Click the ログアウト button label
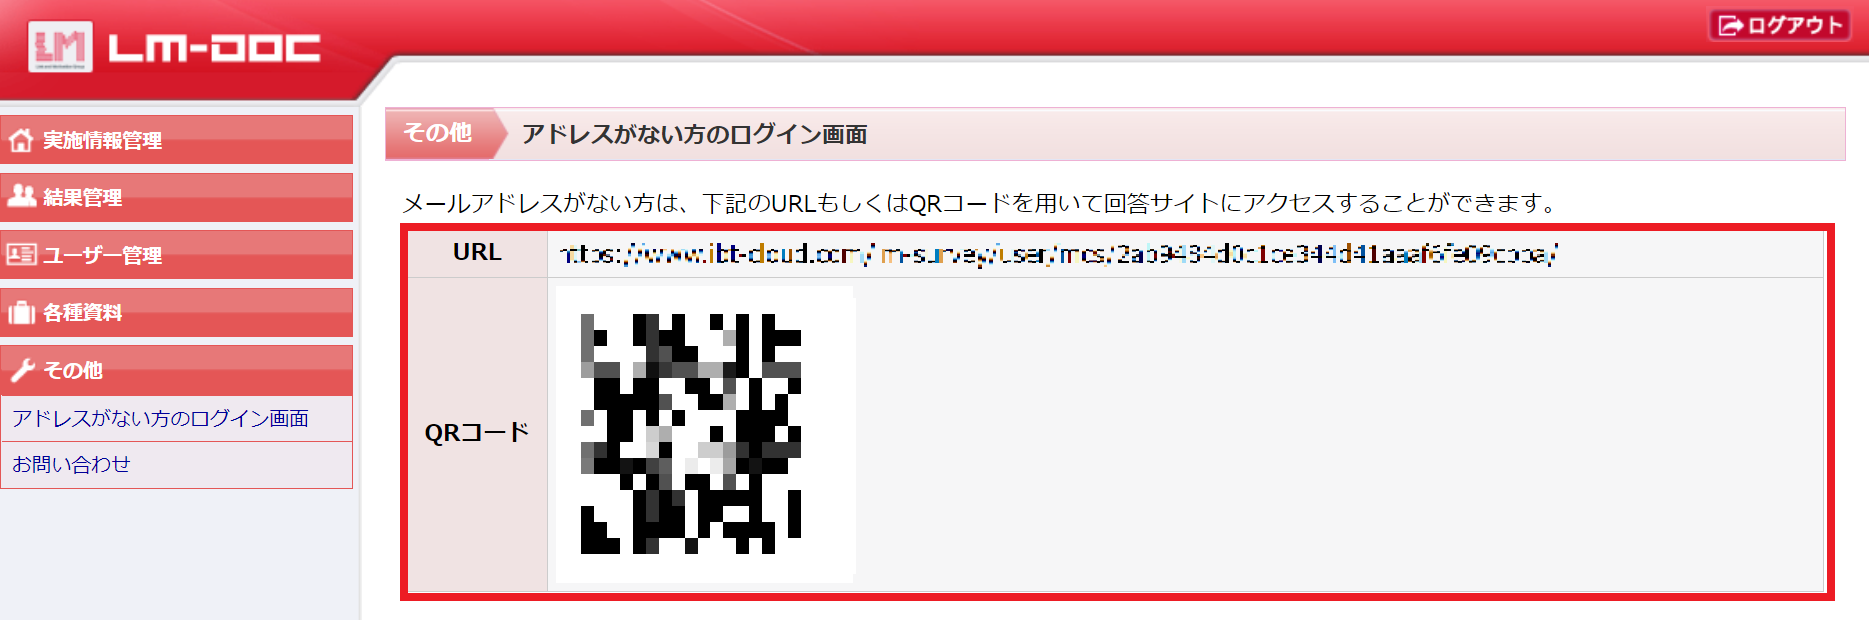Screen dimensions: 1869x620 click(x=1794, y=25)
